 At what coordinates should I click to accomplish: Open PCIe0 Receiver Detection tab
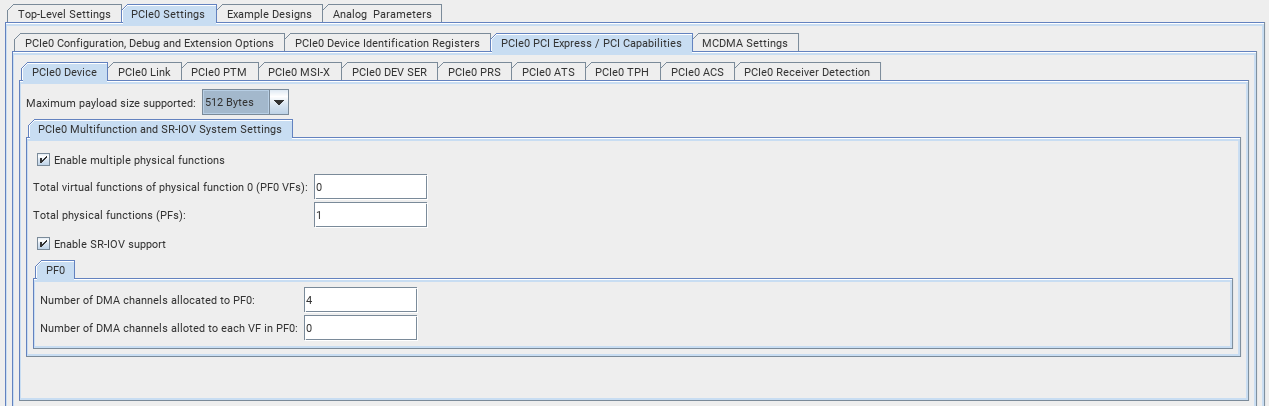pos(807,72)
